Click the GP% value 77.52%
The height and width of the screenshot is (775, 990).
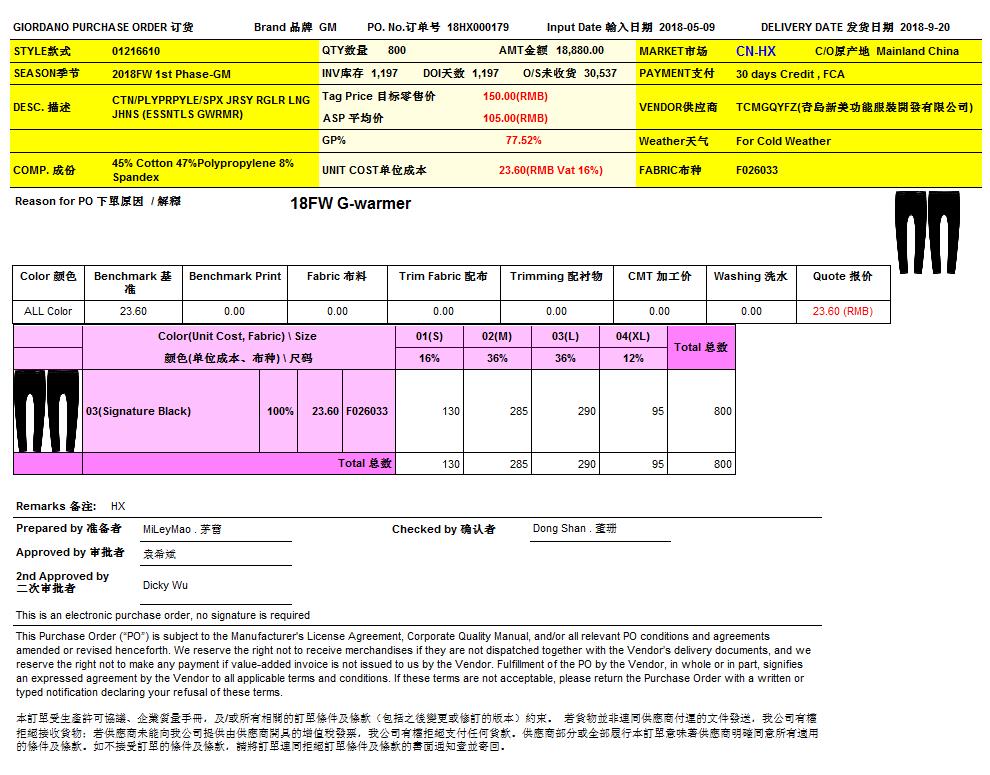pos(523,141)
